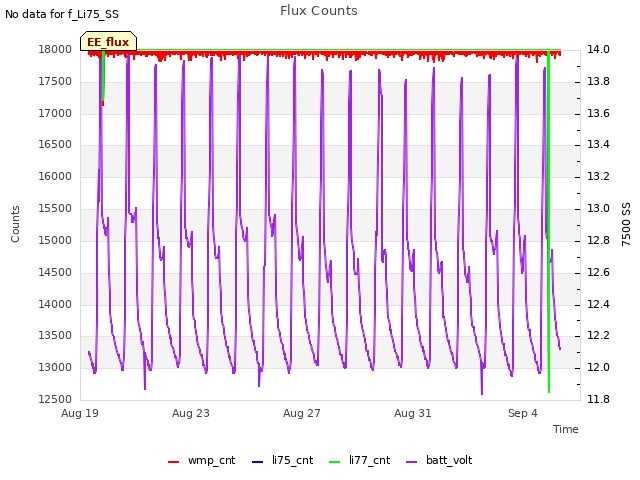The image size is (640, 480).
Task: Click the 14000 left axis tick label
Action: [x=55, y=304]
